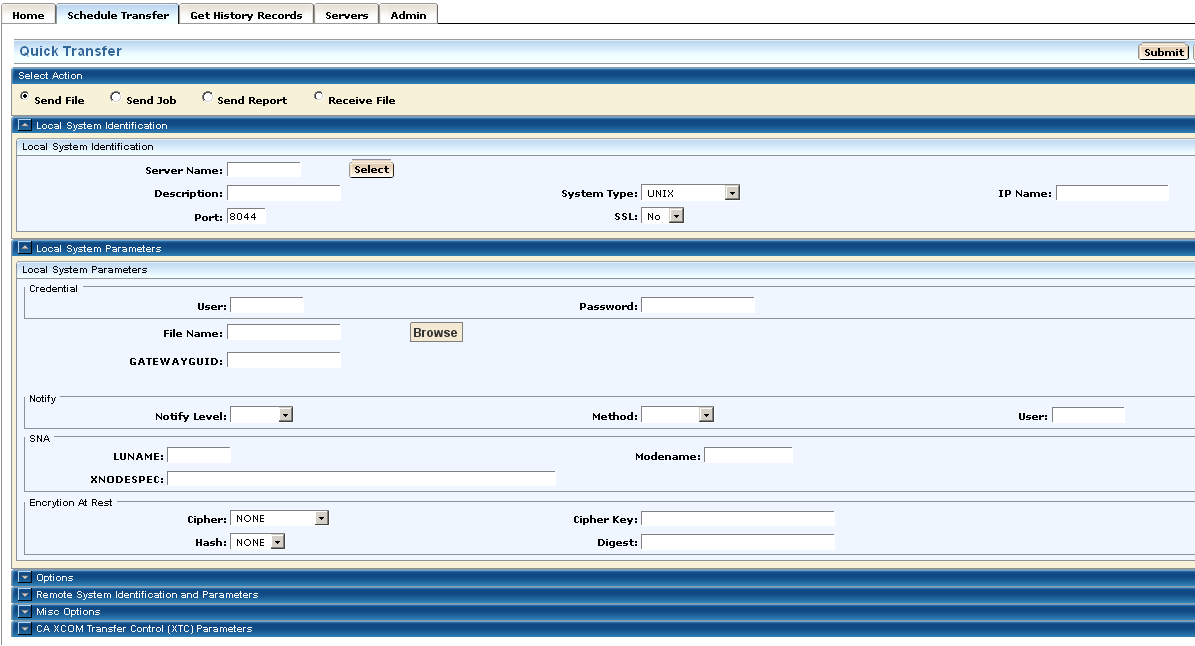Select the Send Report option
Image resolution: width=1195 pixels, height=646 pixels.
(x=207, y=97)
